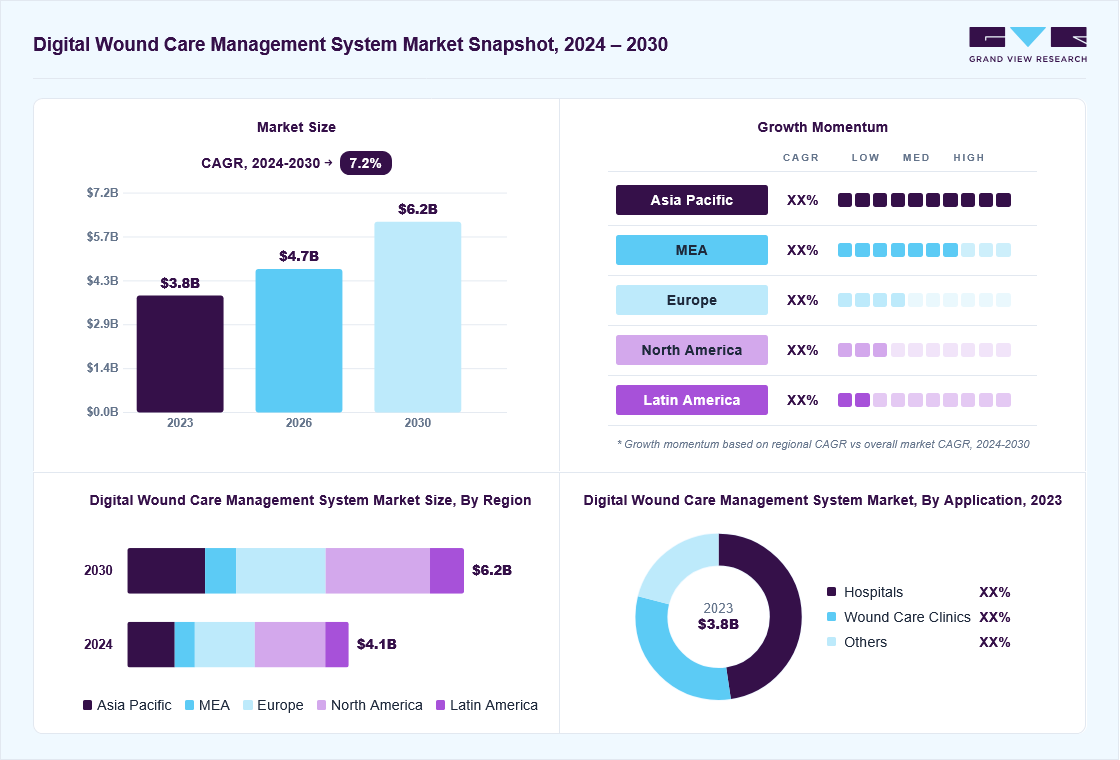Select the 2030 light blue market size bar
Screen dimensions: 1120x760
pos(418,317)
